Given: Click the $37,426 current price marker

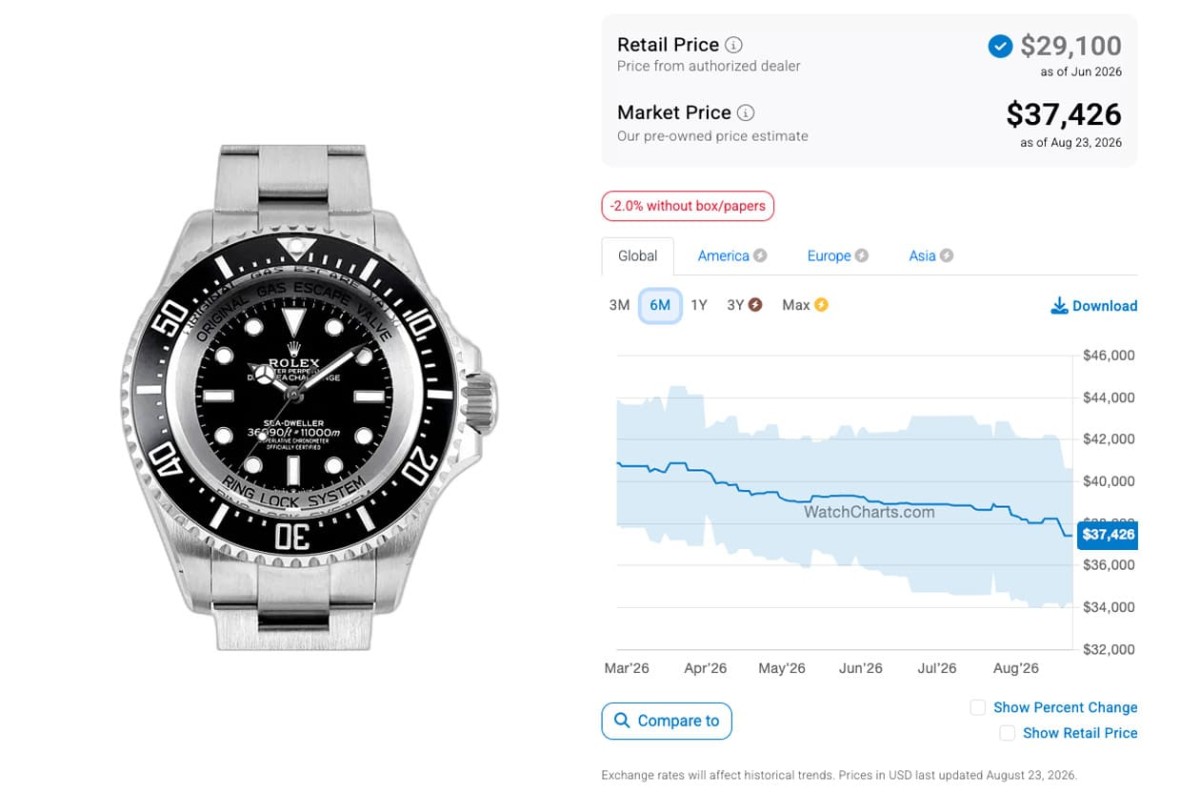Looking at the screenshot, I should tap(1108, 535).
